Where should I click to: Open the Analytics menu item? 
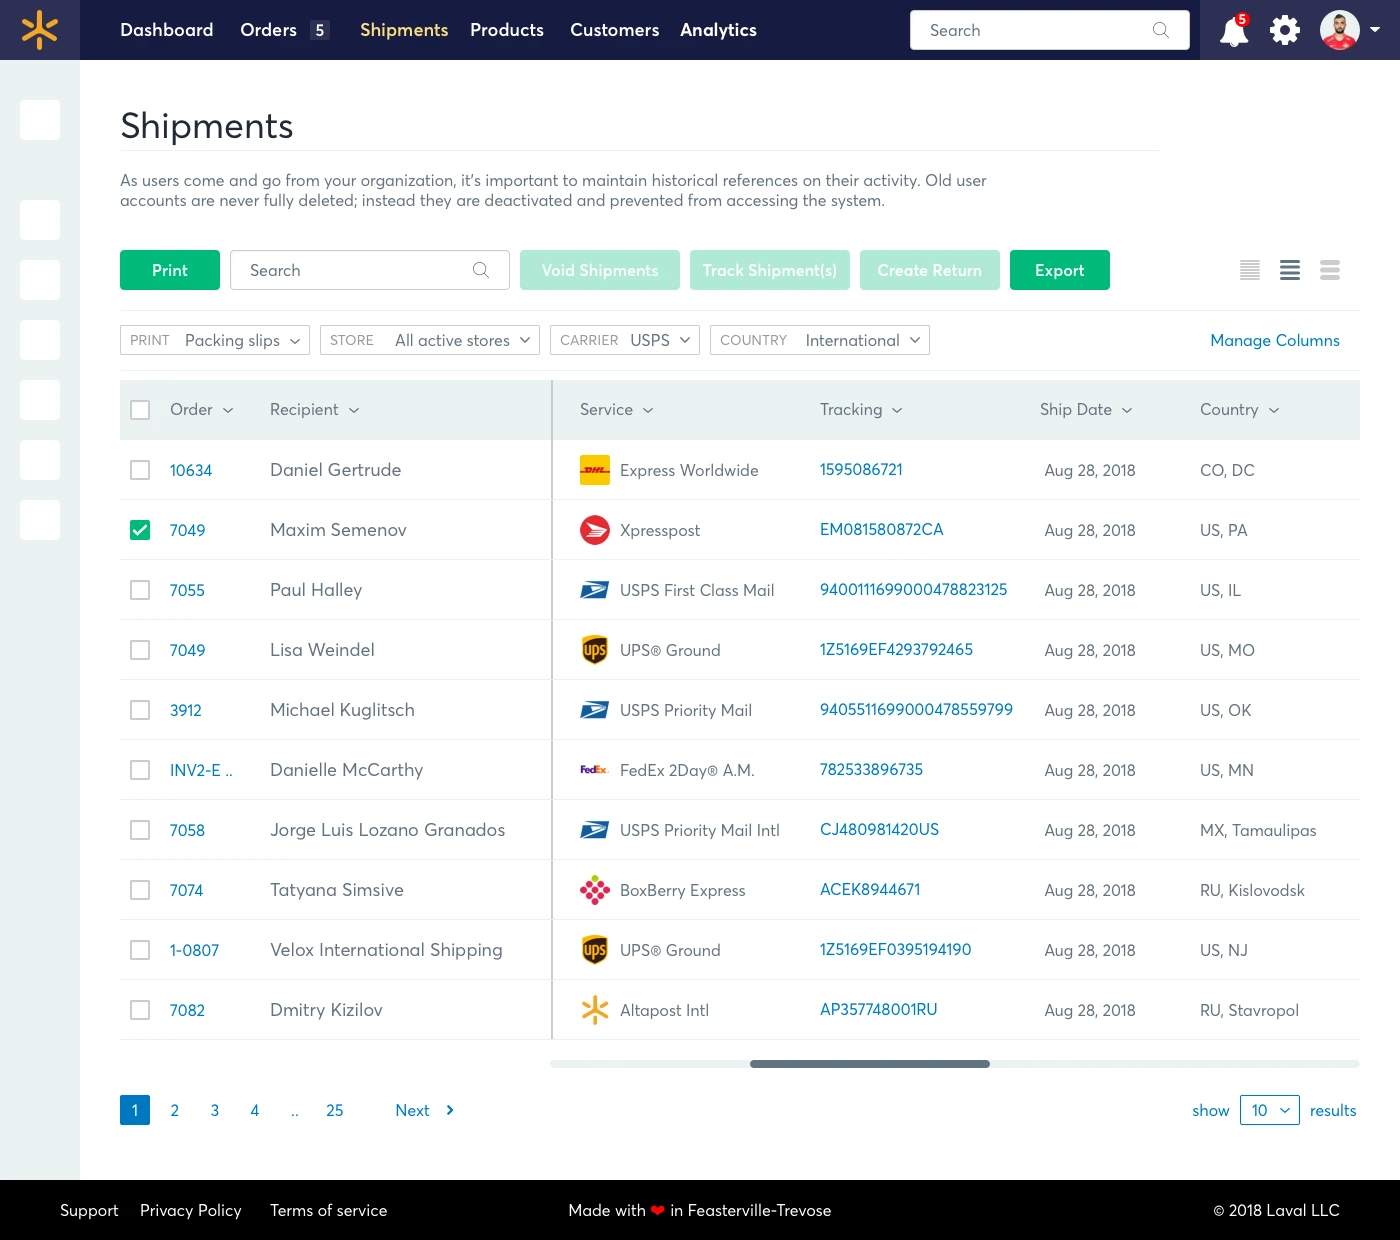[x=718, y=30]
